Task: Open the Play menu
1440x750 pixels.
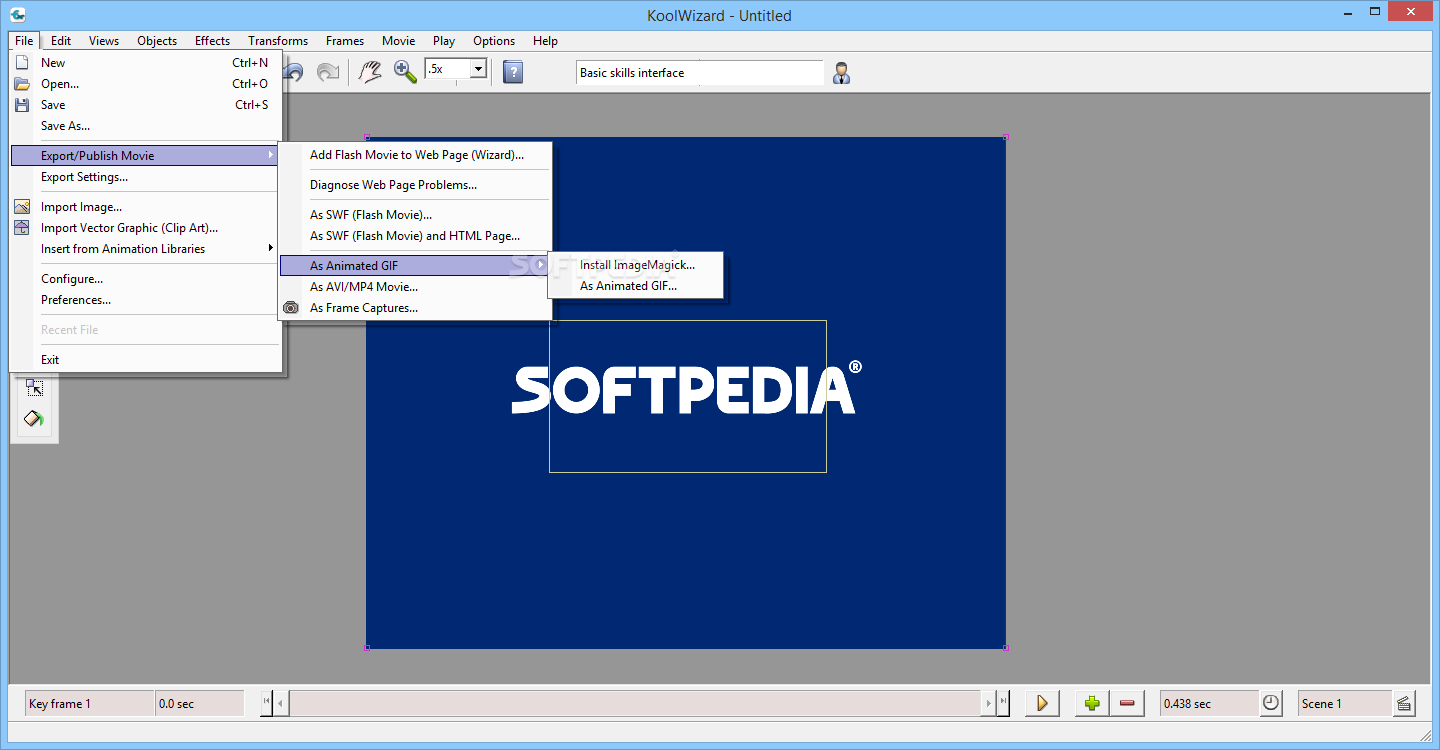Action: (444, 41)
